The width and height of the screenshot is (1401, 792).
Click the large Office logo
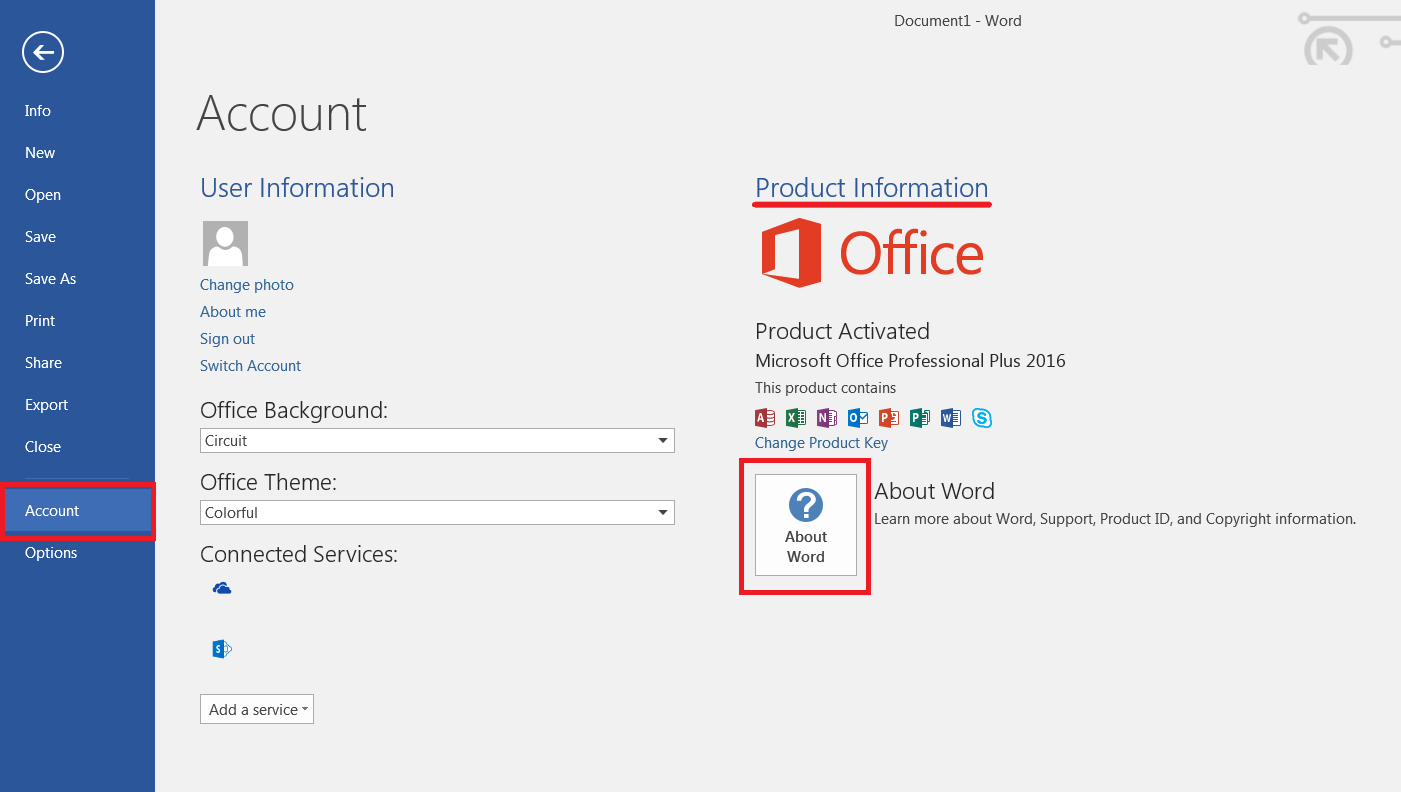tap(872, 253)
